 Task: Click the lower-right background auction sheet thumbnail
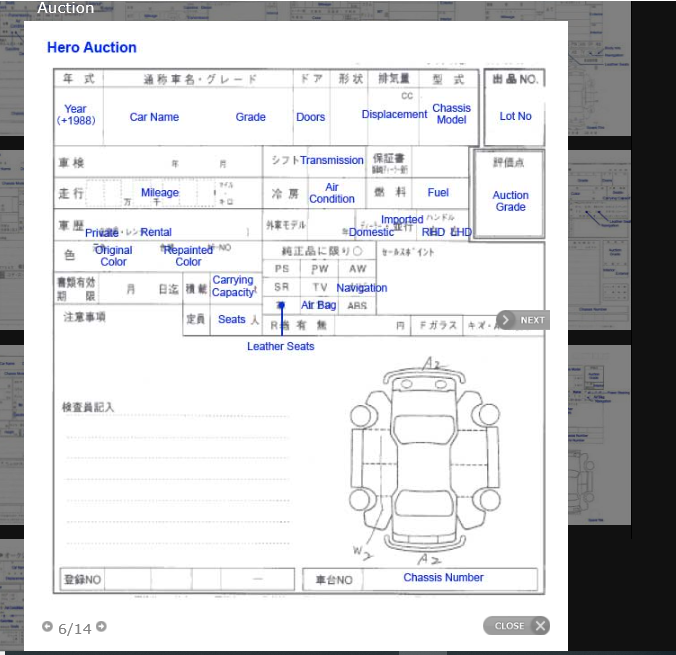pyautogui.click(x=600, y=435)
